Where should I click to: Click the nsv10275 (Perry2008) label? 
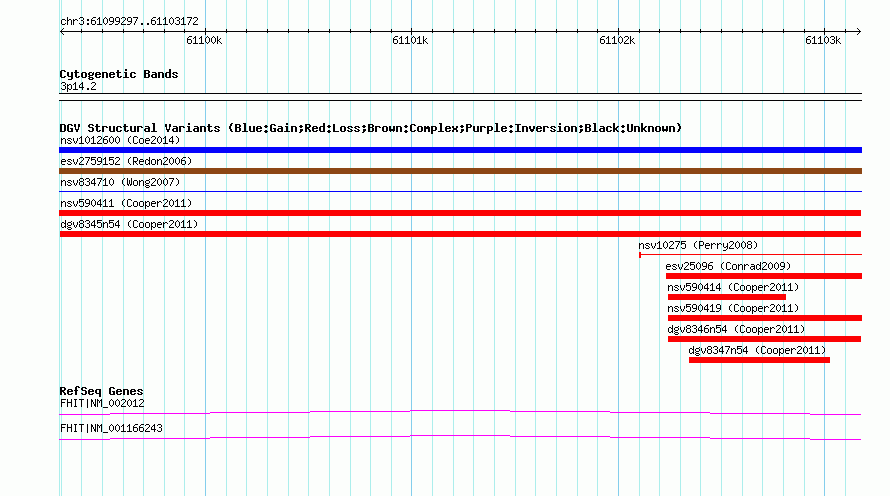[698, 245]
